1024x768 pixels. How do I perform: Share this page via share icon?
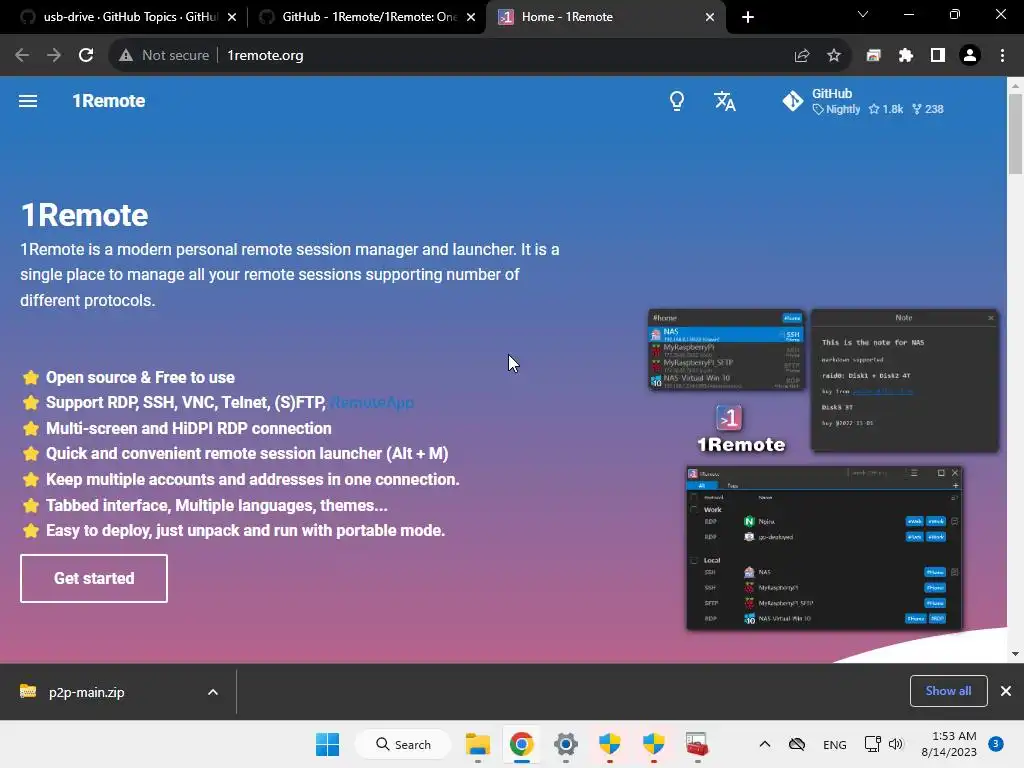click(802, 56)
